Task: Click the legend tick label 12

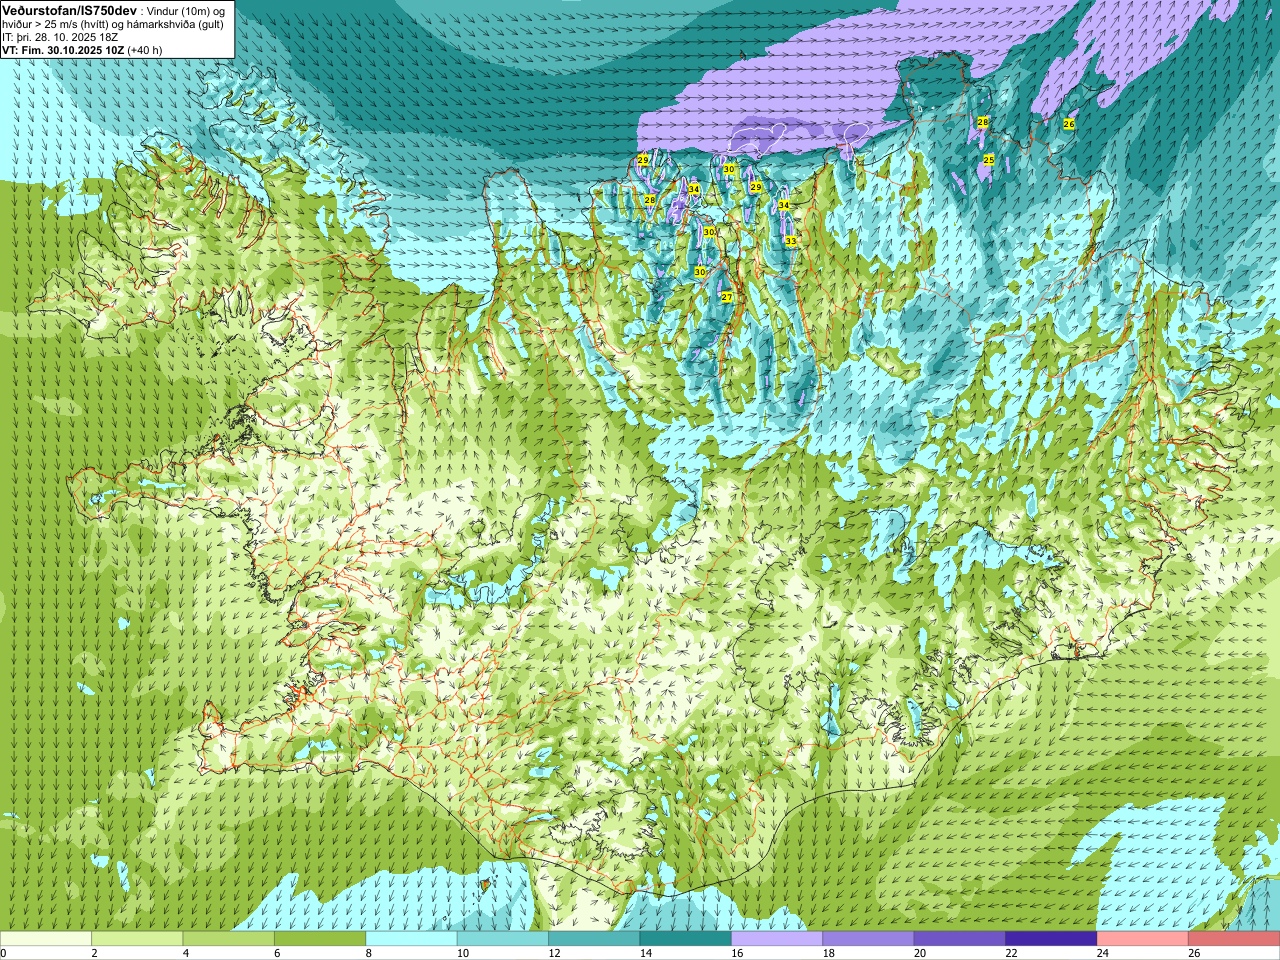Action: [554, 953]
